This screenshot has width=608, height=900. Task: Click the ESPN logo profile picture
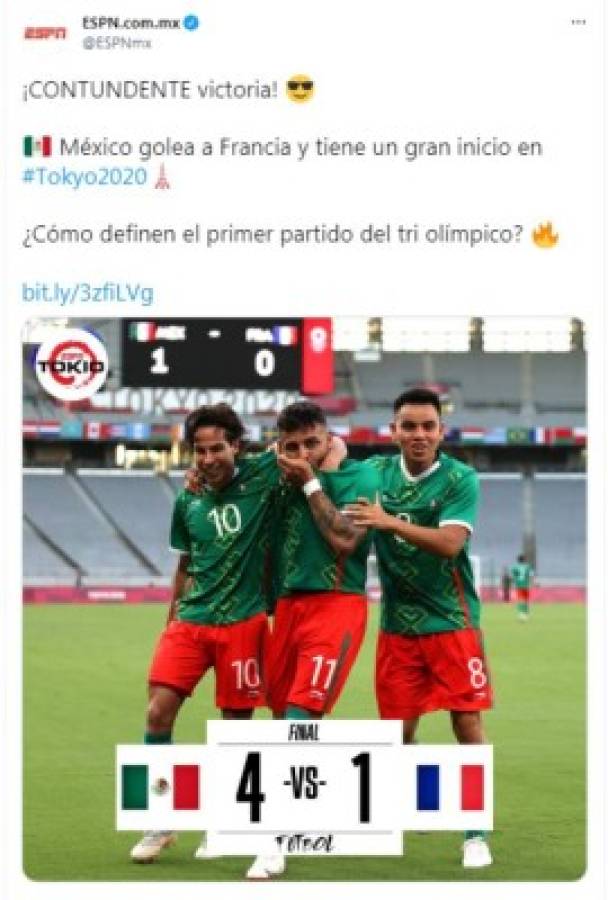pos(45,33)
